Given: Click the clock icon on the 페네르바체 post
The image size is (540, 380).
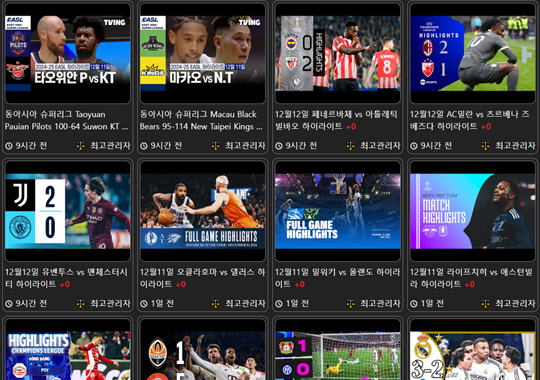Looking at the screenshot, I should click(x=279, y=146).
